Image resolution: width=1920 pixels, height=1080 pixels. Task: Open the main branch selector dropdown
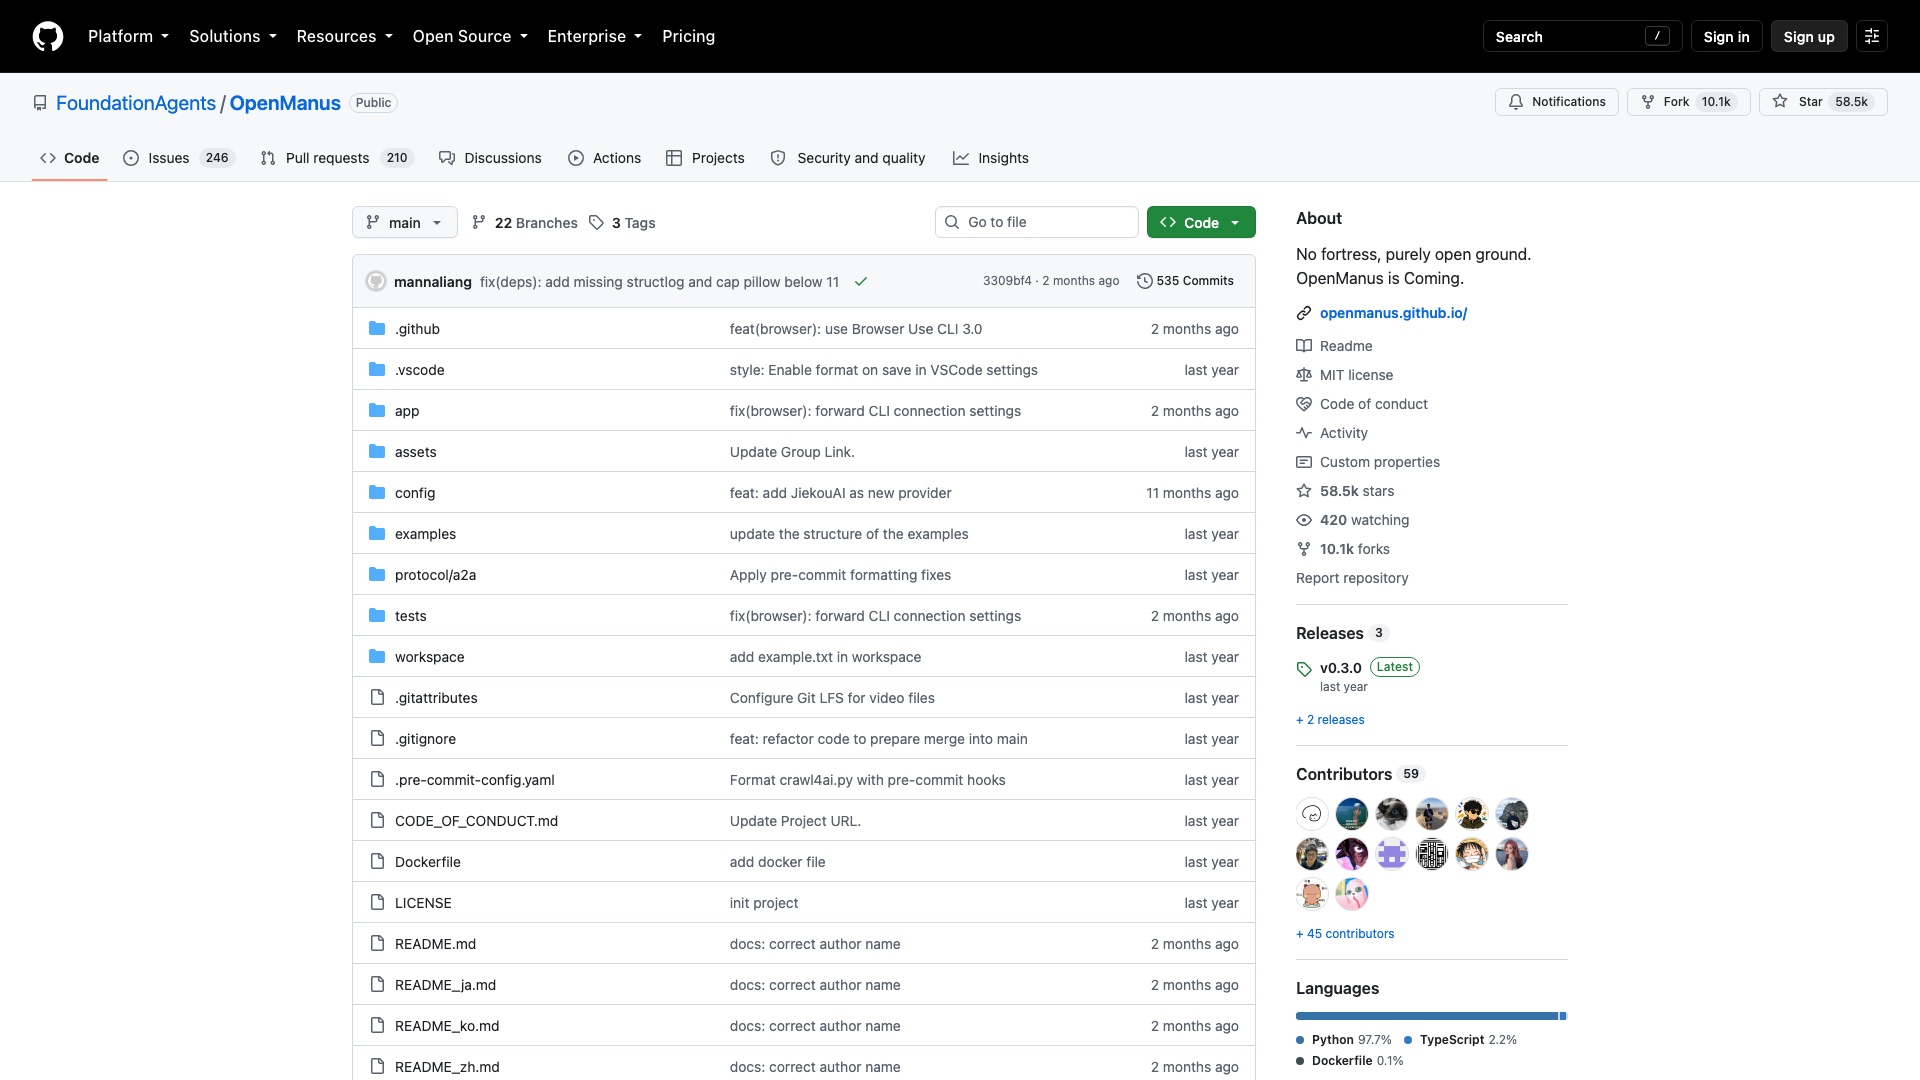405,222
